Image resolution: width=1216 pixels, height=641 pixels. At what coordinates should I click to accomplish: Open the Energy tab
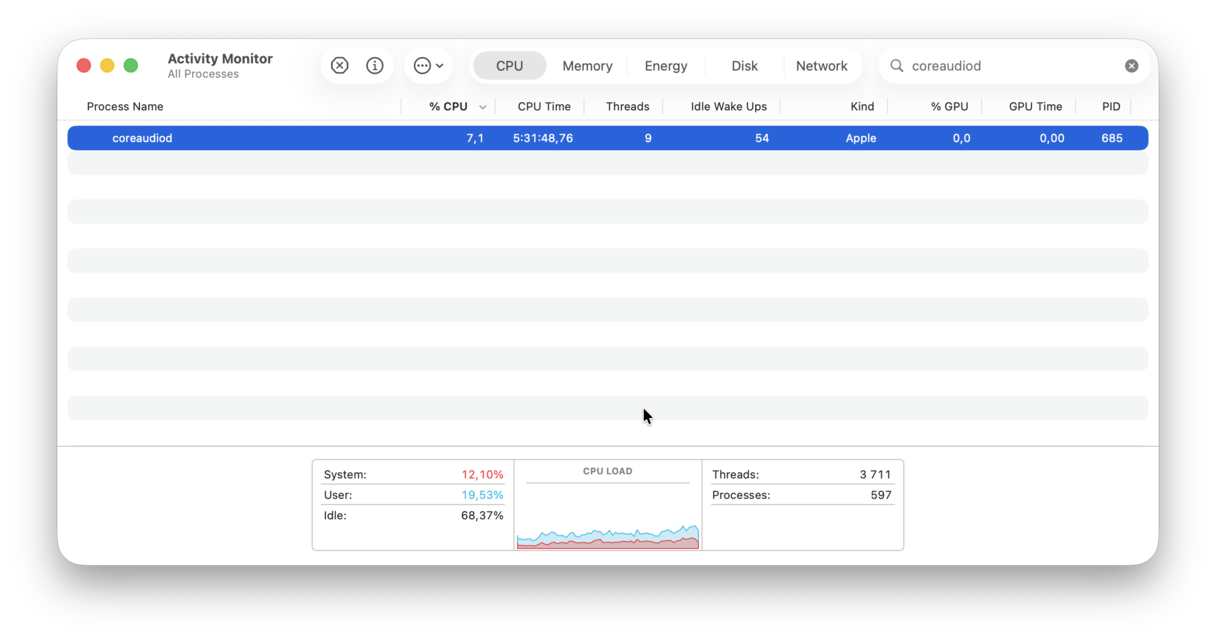point(666,66)
